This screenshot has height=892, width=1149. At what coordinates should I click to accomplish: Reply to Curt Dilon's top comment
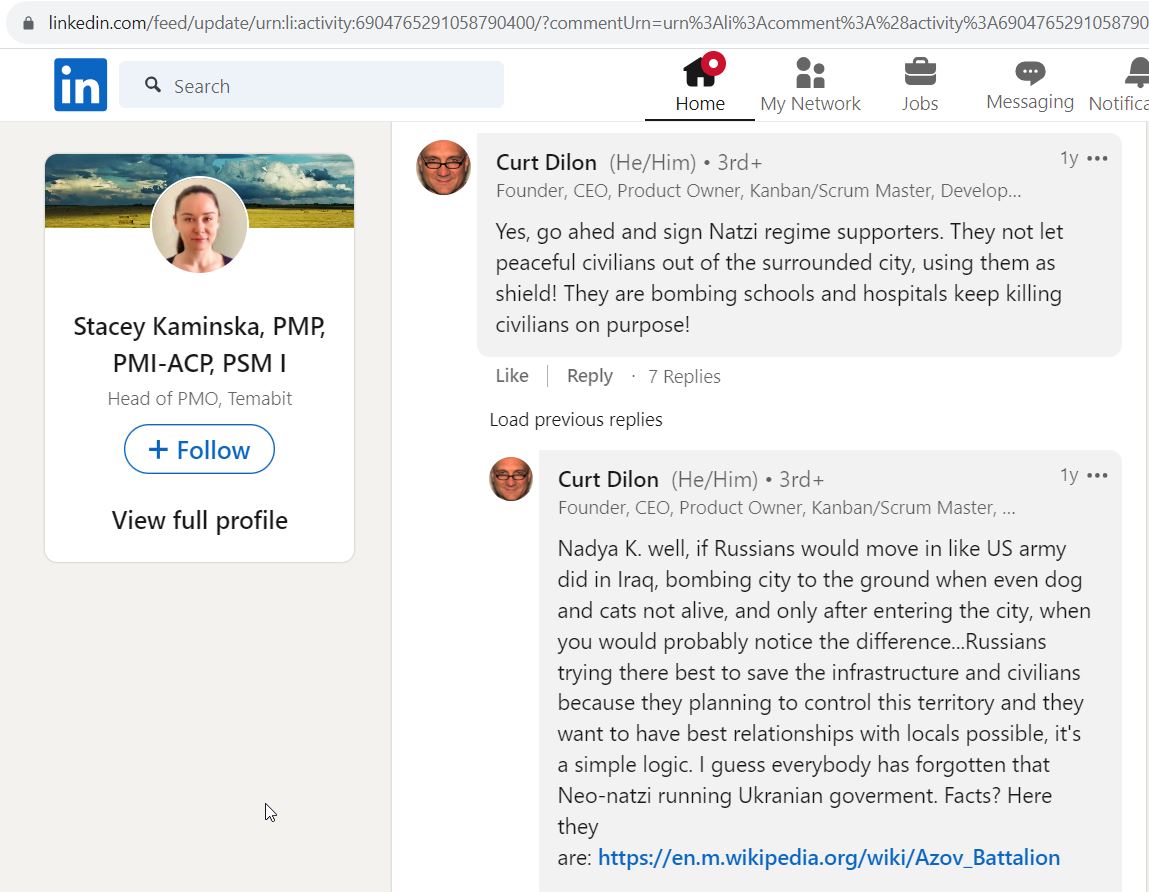[x=590, y=376]
